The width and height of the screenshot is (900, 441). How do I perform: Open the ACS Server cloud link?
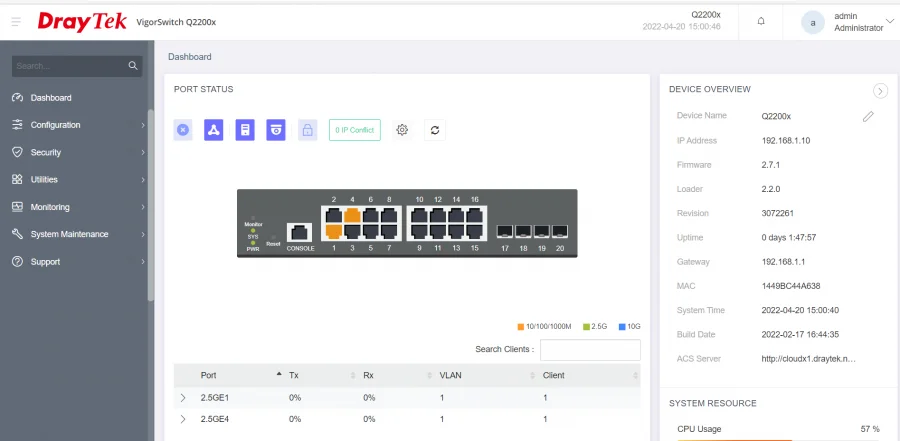point(808,358)
